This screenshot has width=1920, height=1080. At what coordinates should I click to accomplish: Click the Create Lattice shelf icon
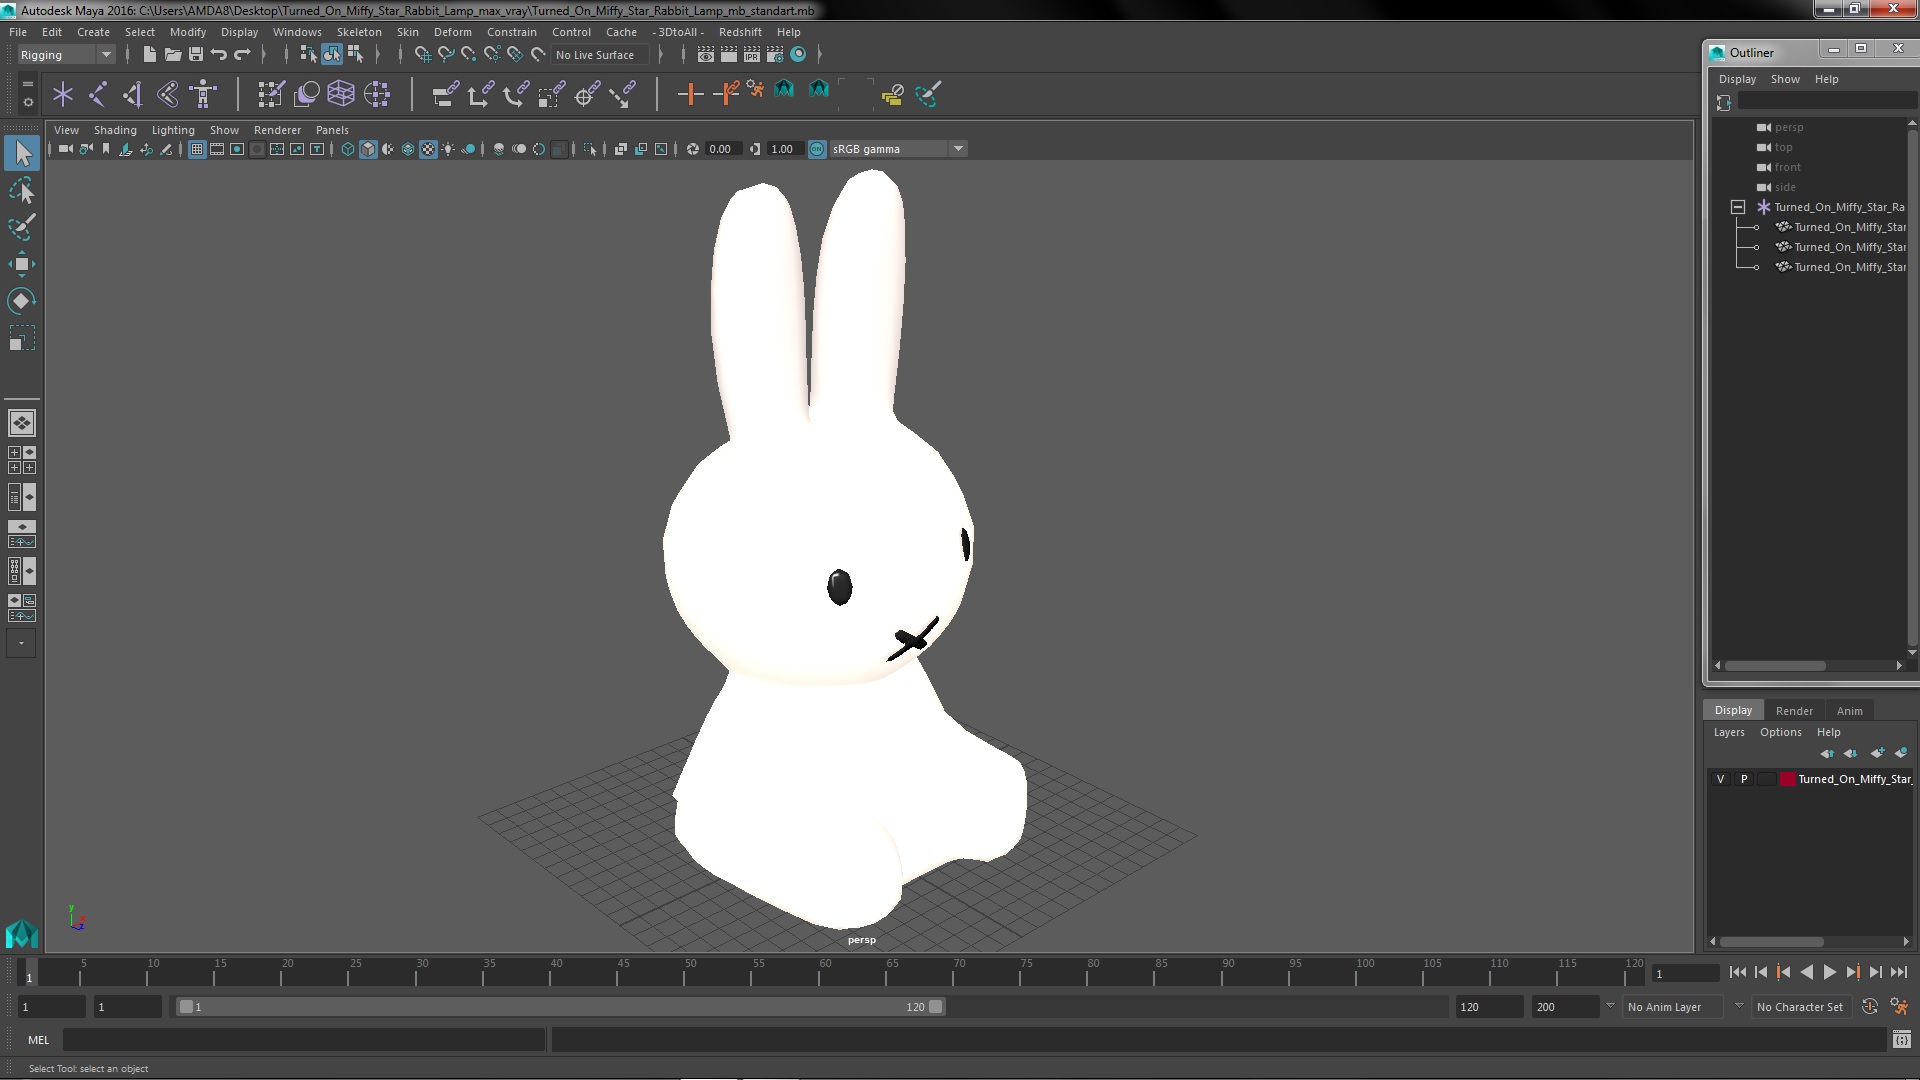tap(341, 94)
